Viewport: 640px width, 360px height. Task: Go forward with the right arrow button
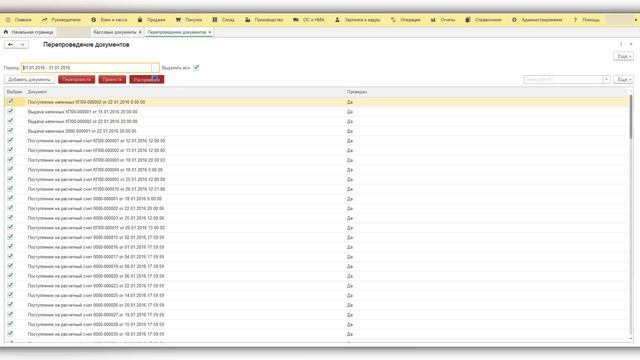coord(22,44)
